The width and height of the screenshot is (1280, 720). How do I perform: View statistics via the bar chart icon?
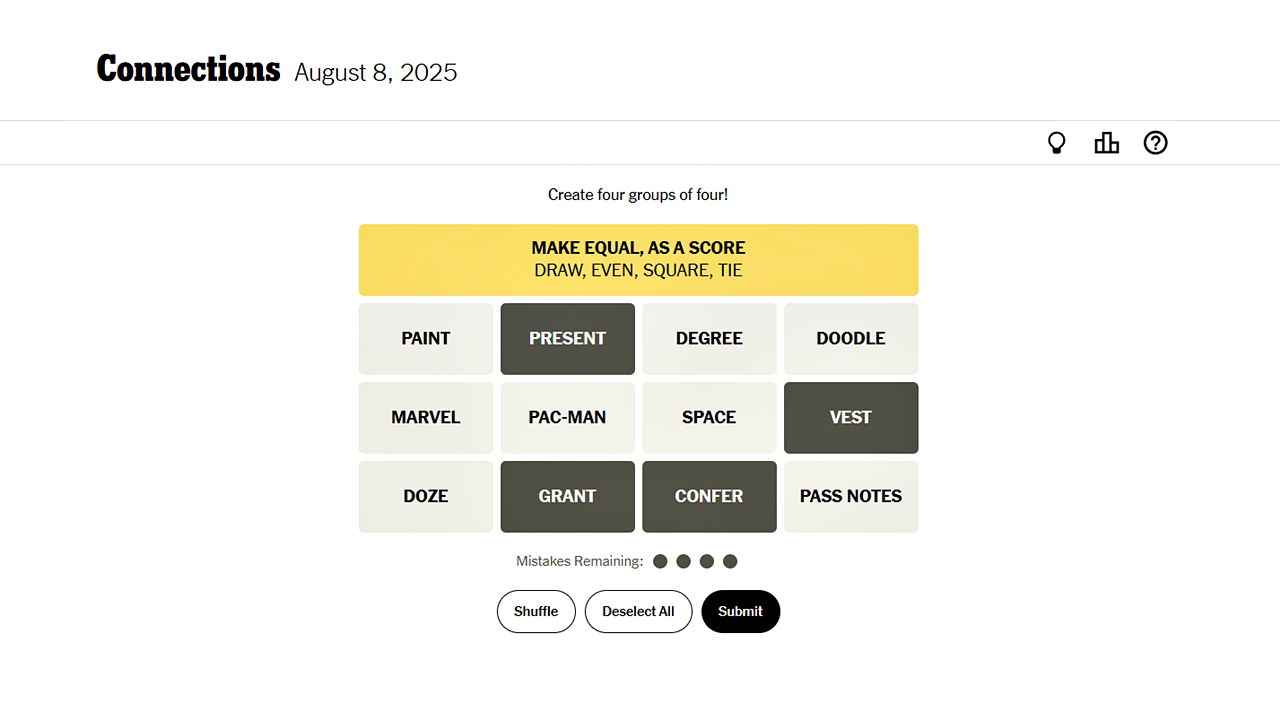click(1106, 142)
